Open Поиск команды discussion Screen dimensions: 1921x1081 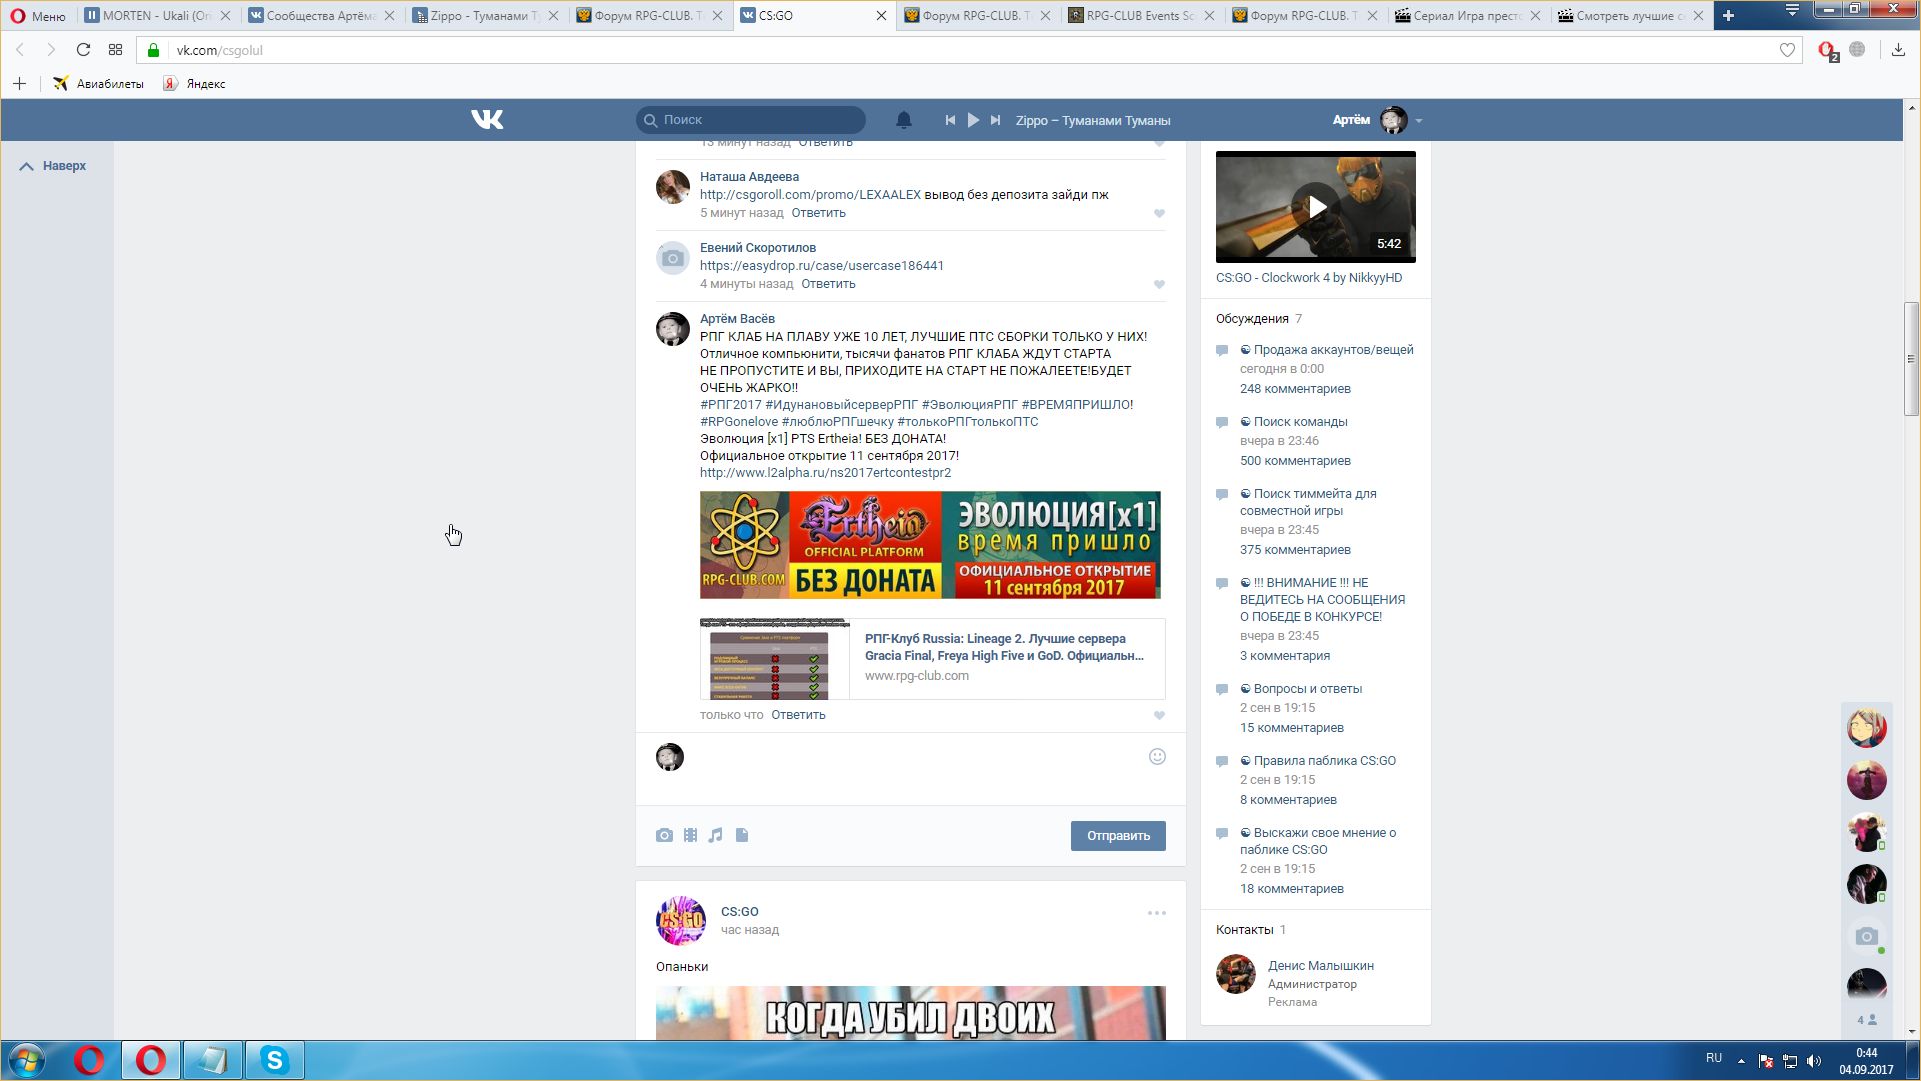[x=1301, y=422]
